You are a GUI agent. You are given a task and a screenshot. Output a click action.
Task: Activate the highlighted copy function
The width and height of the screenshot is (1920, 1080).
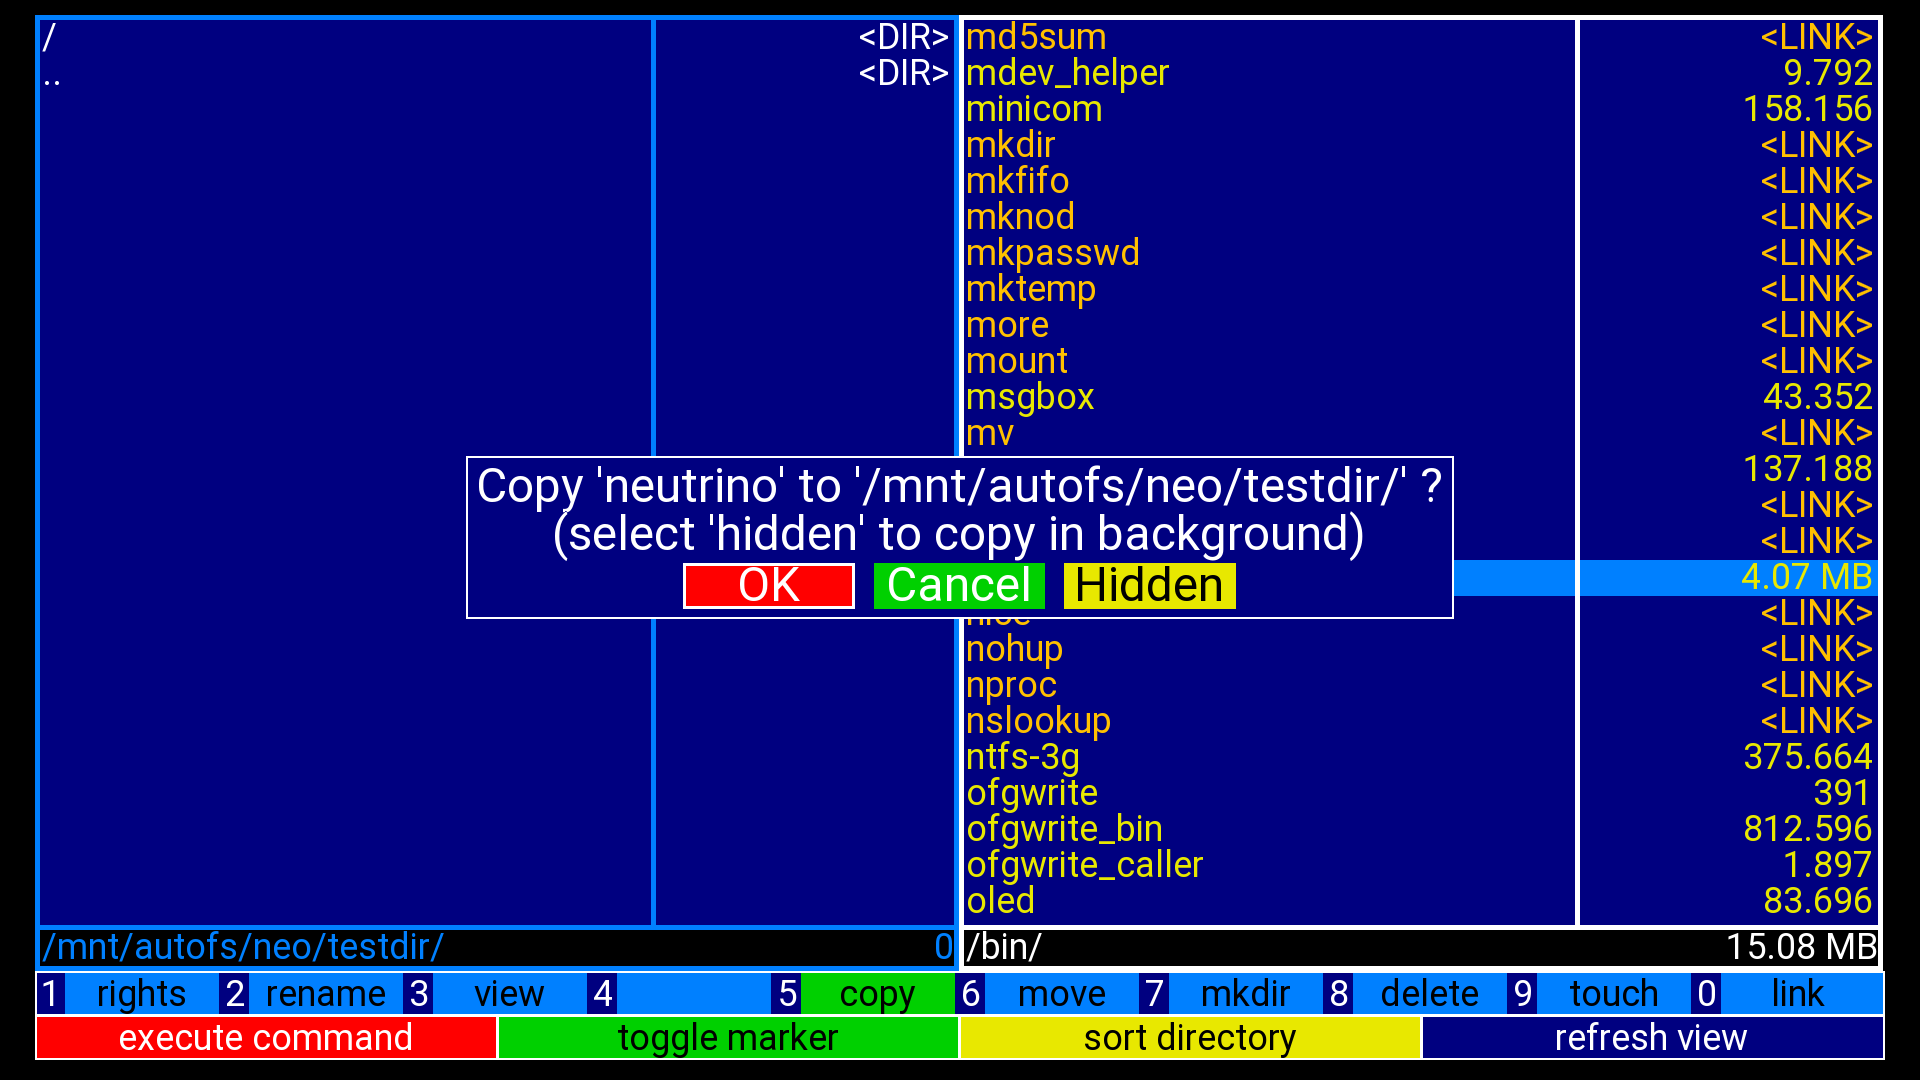coord(877,994)
